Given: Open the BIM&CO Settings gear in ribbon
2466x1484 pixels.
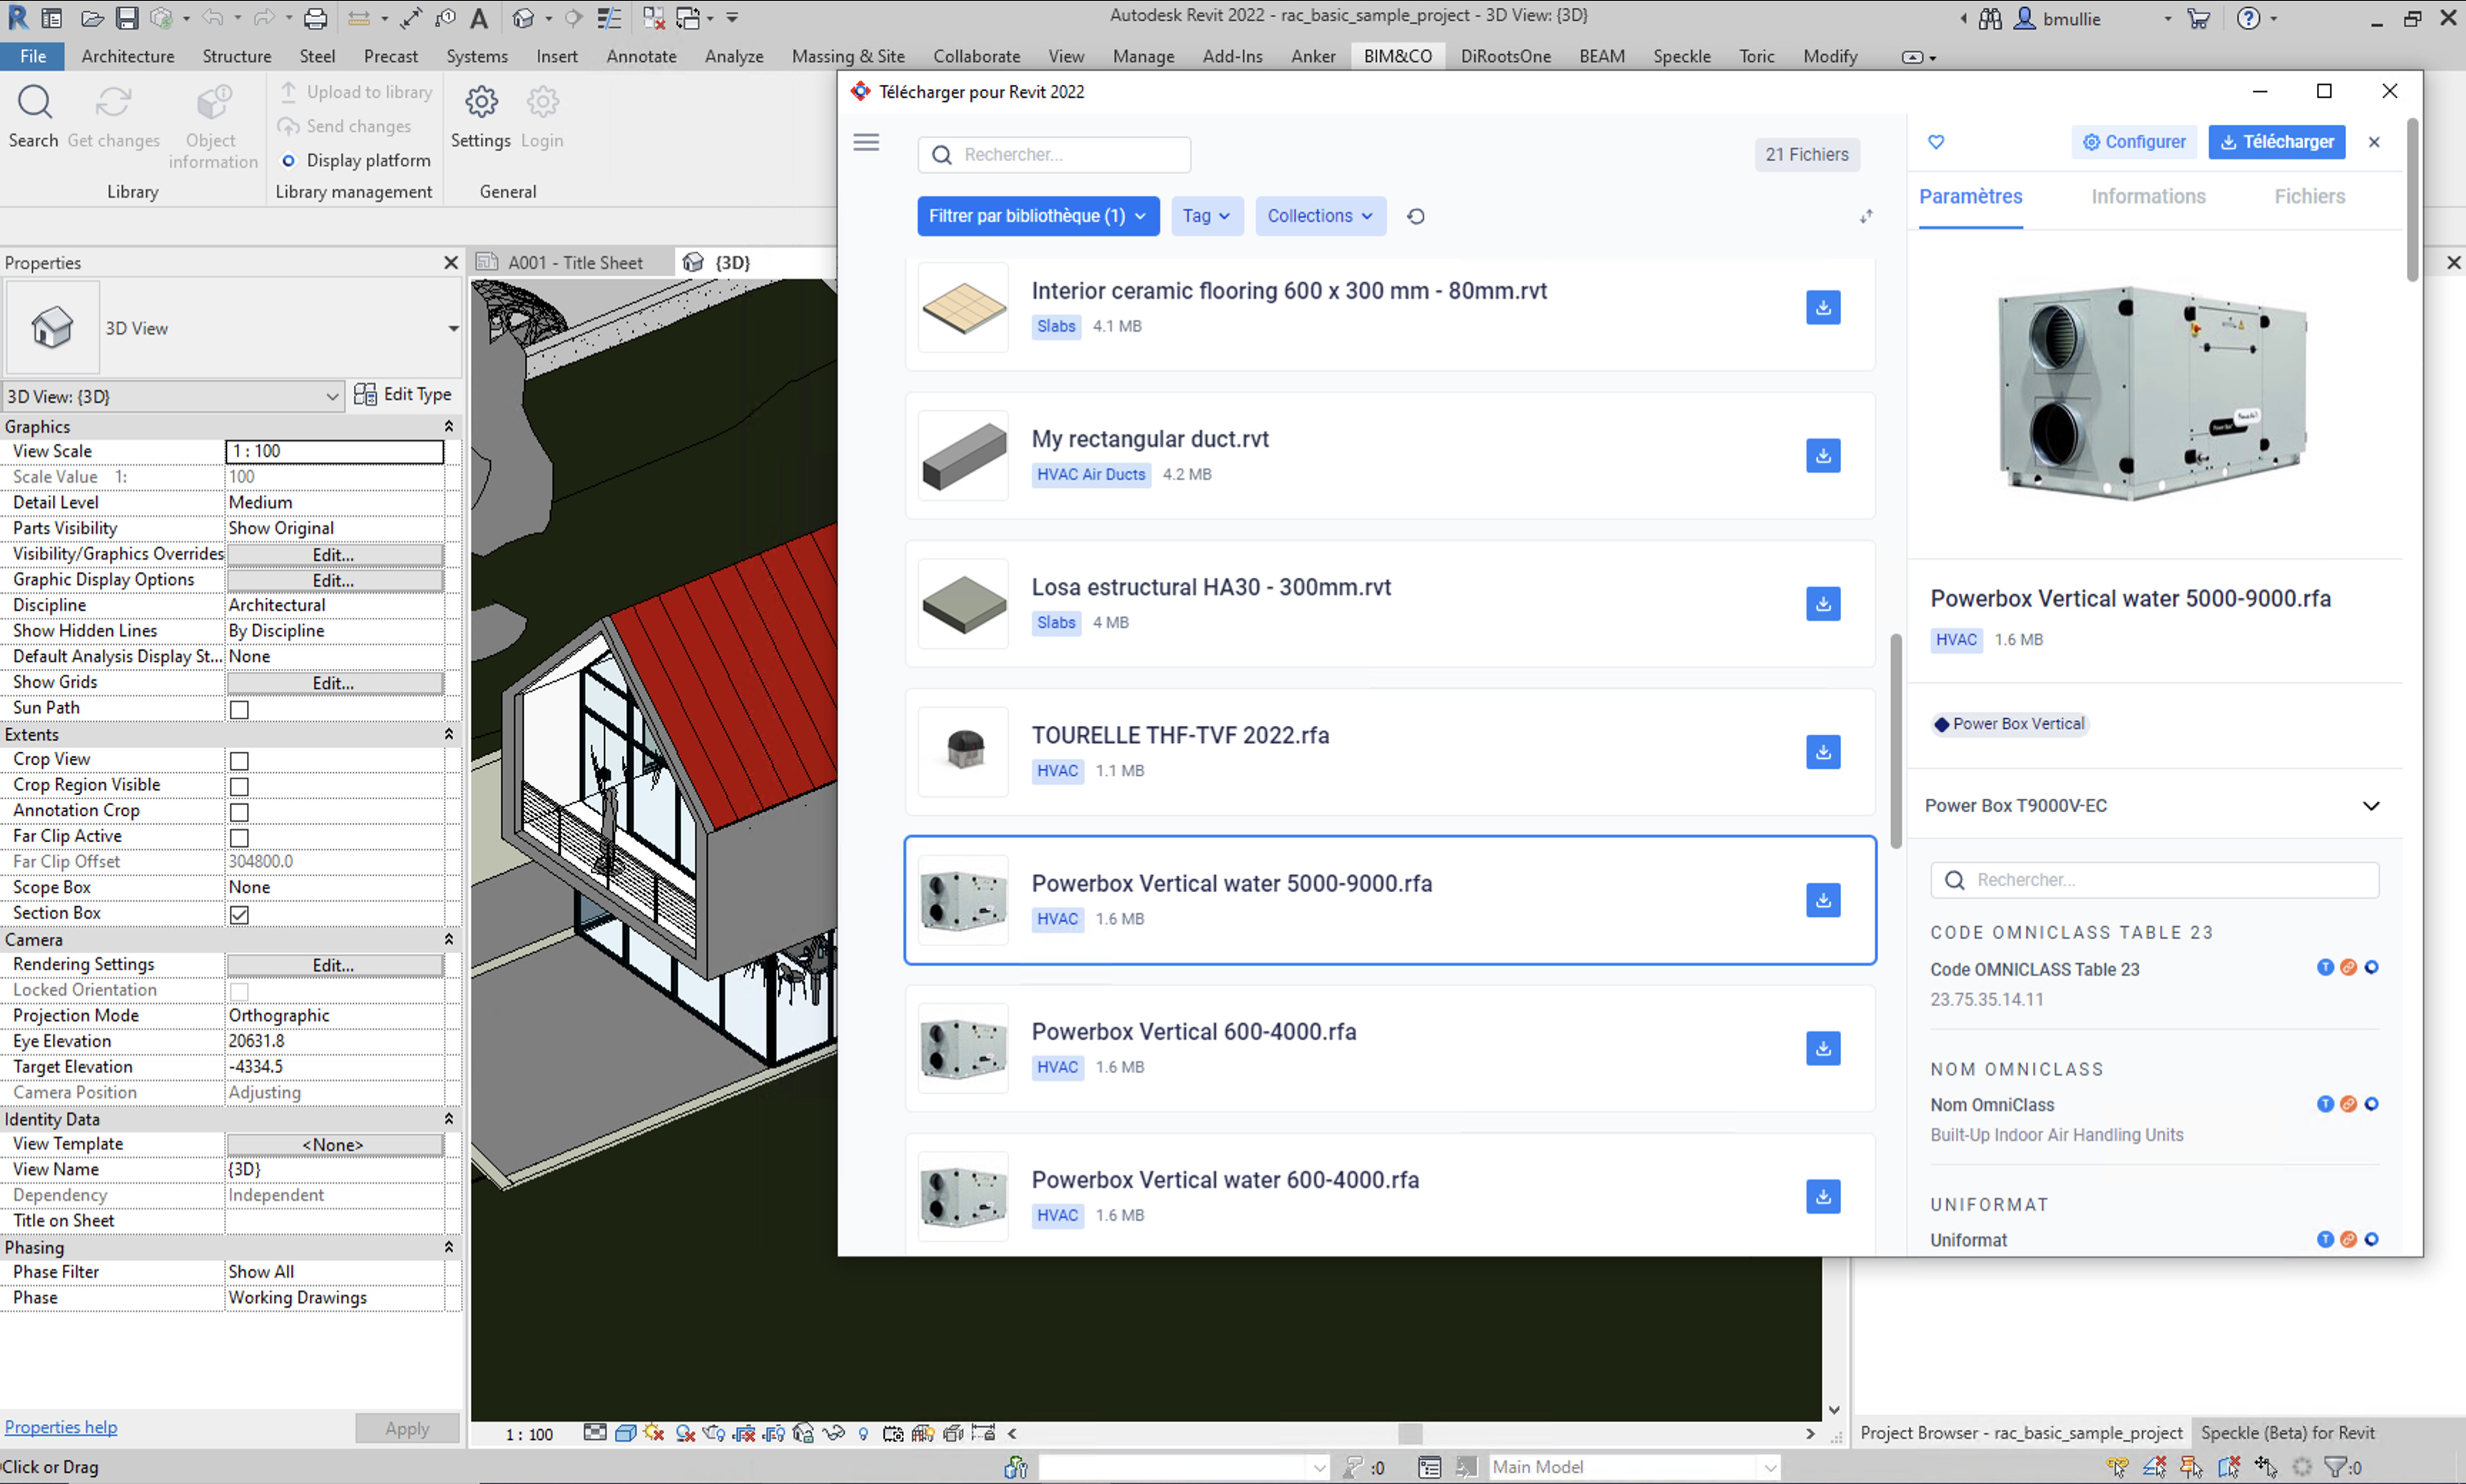Looking at the screenshot, I should pyautogui.click(x=481, y=116).
